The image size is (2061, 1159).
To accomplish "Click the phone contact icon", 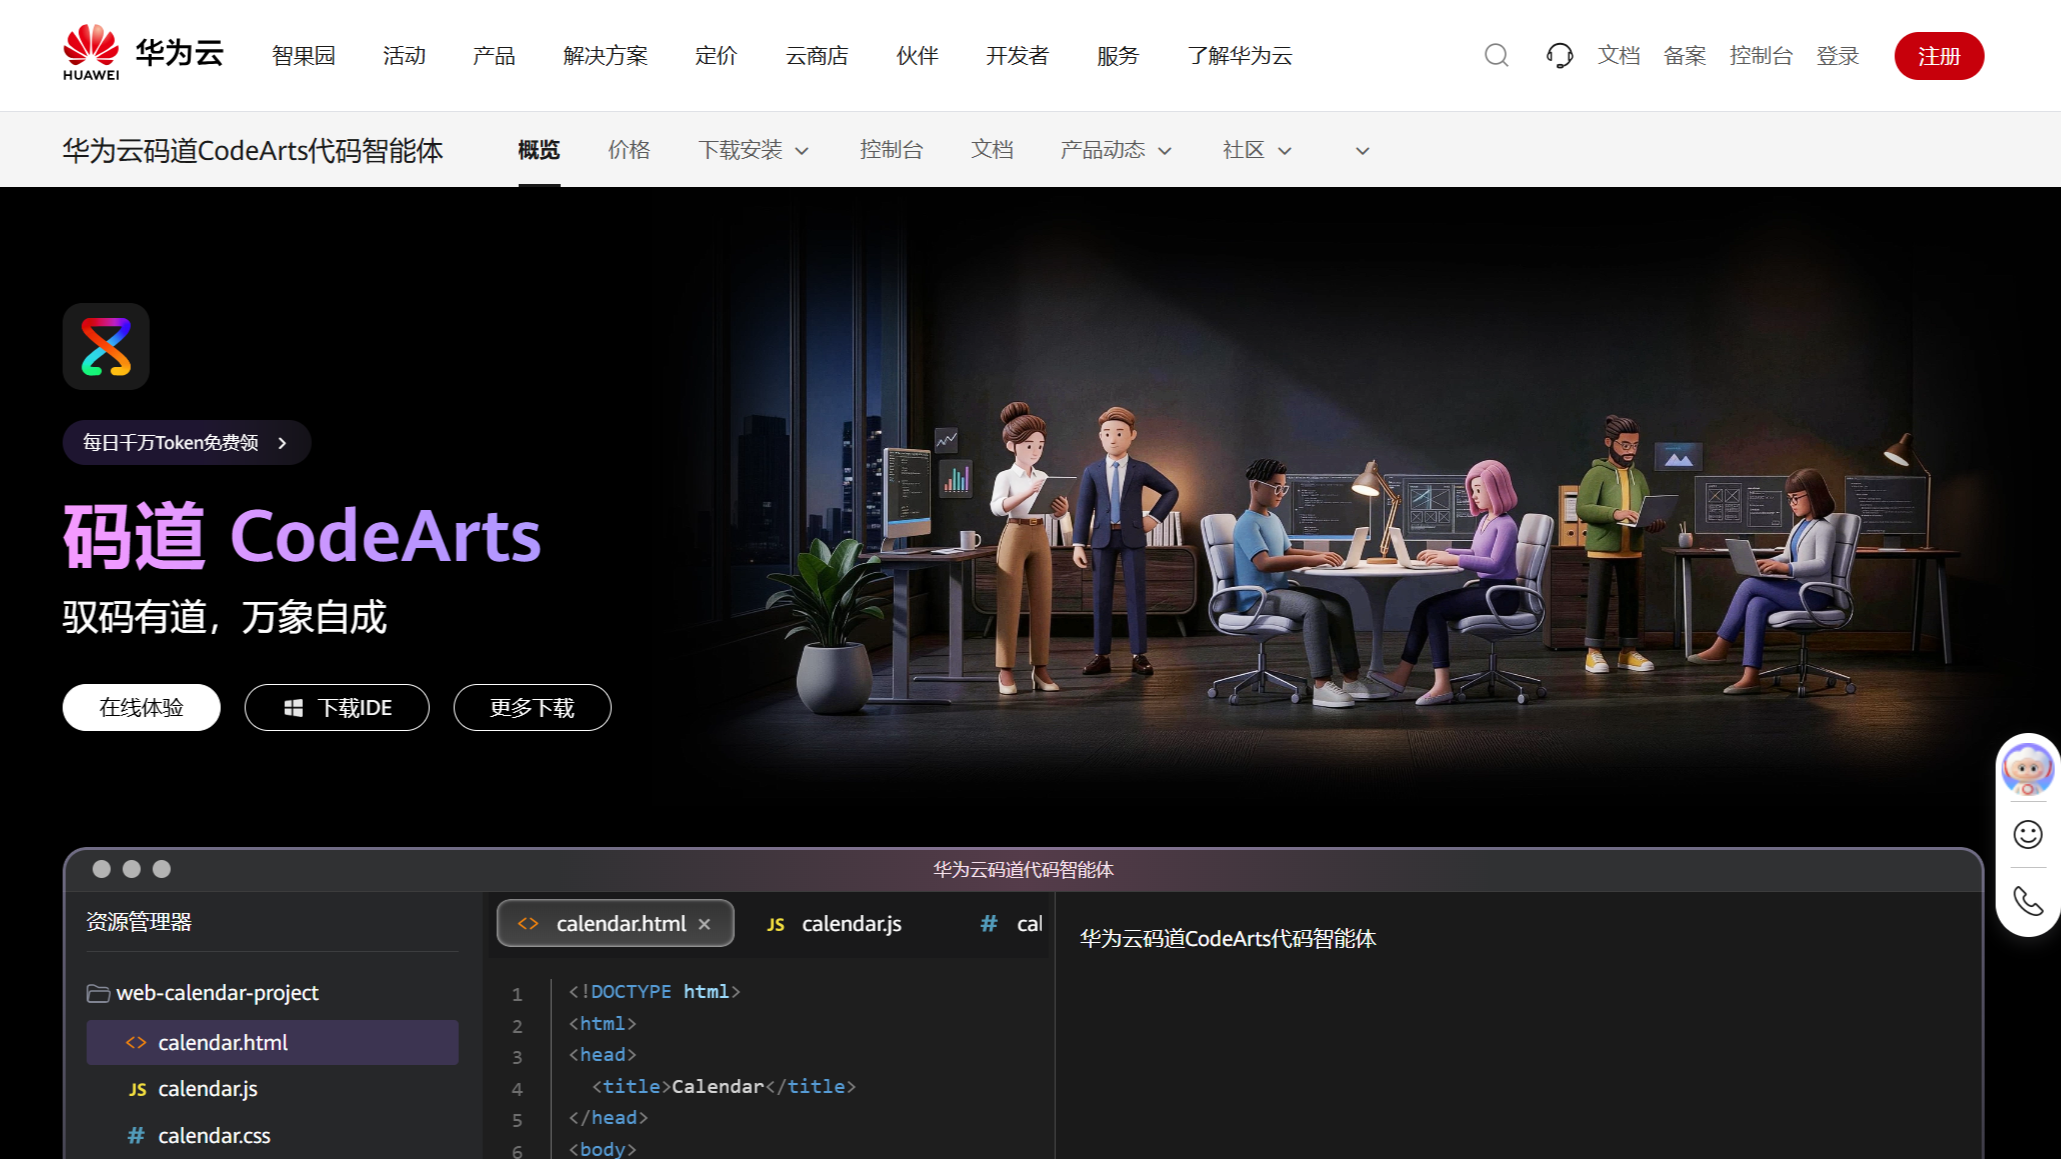I will click(2027, 901).
